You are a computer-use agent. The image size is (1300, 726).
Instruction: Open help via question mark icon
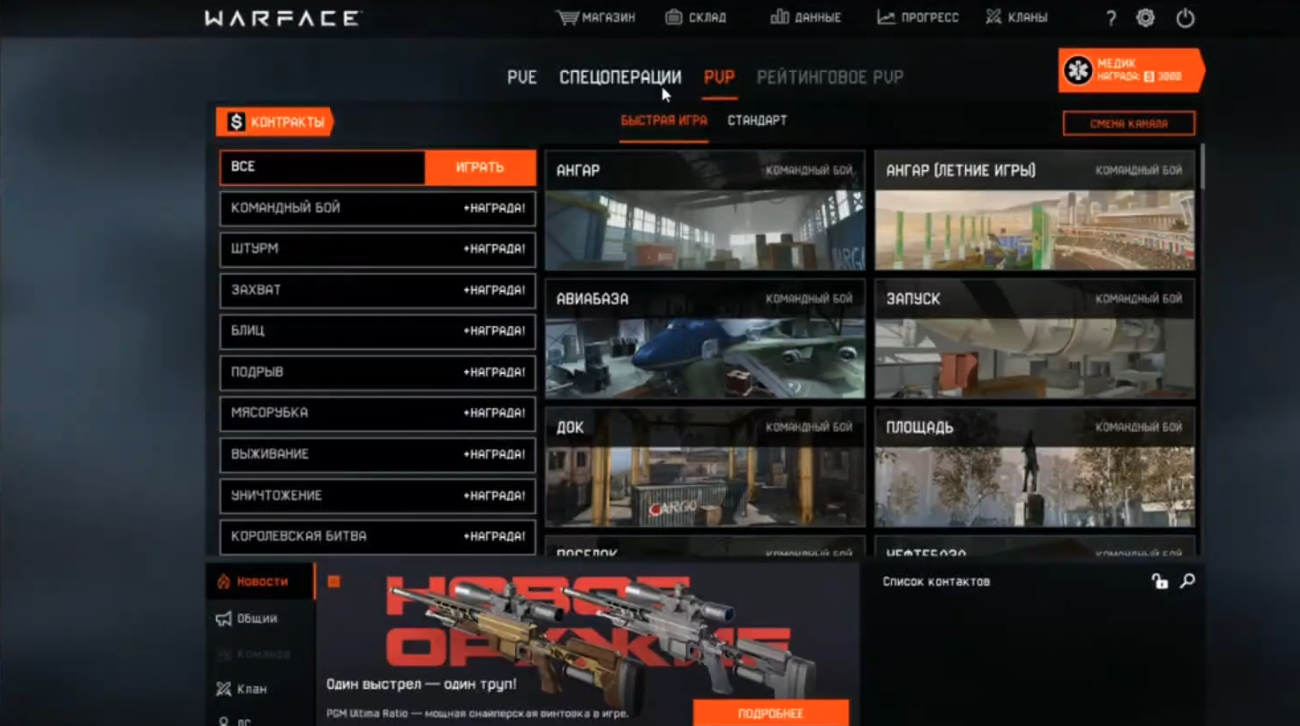pyautogui.click(x=1111, y=18)
